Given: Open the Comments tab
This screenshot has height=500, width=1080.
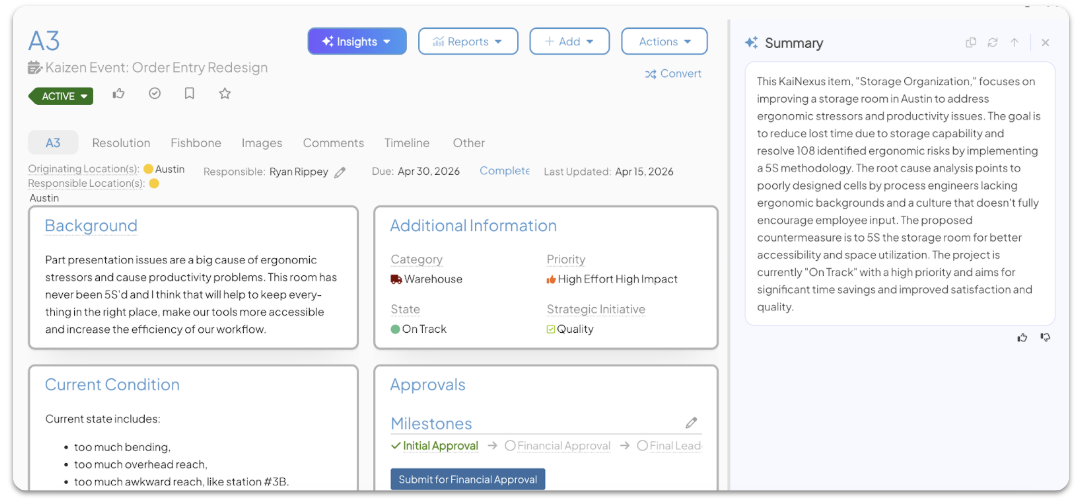Looking at the screenshot, I should 333,143.
